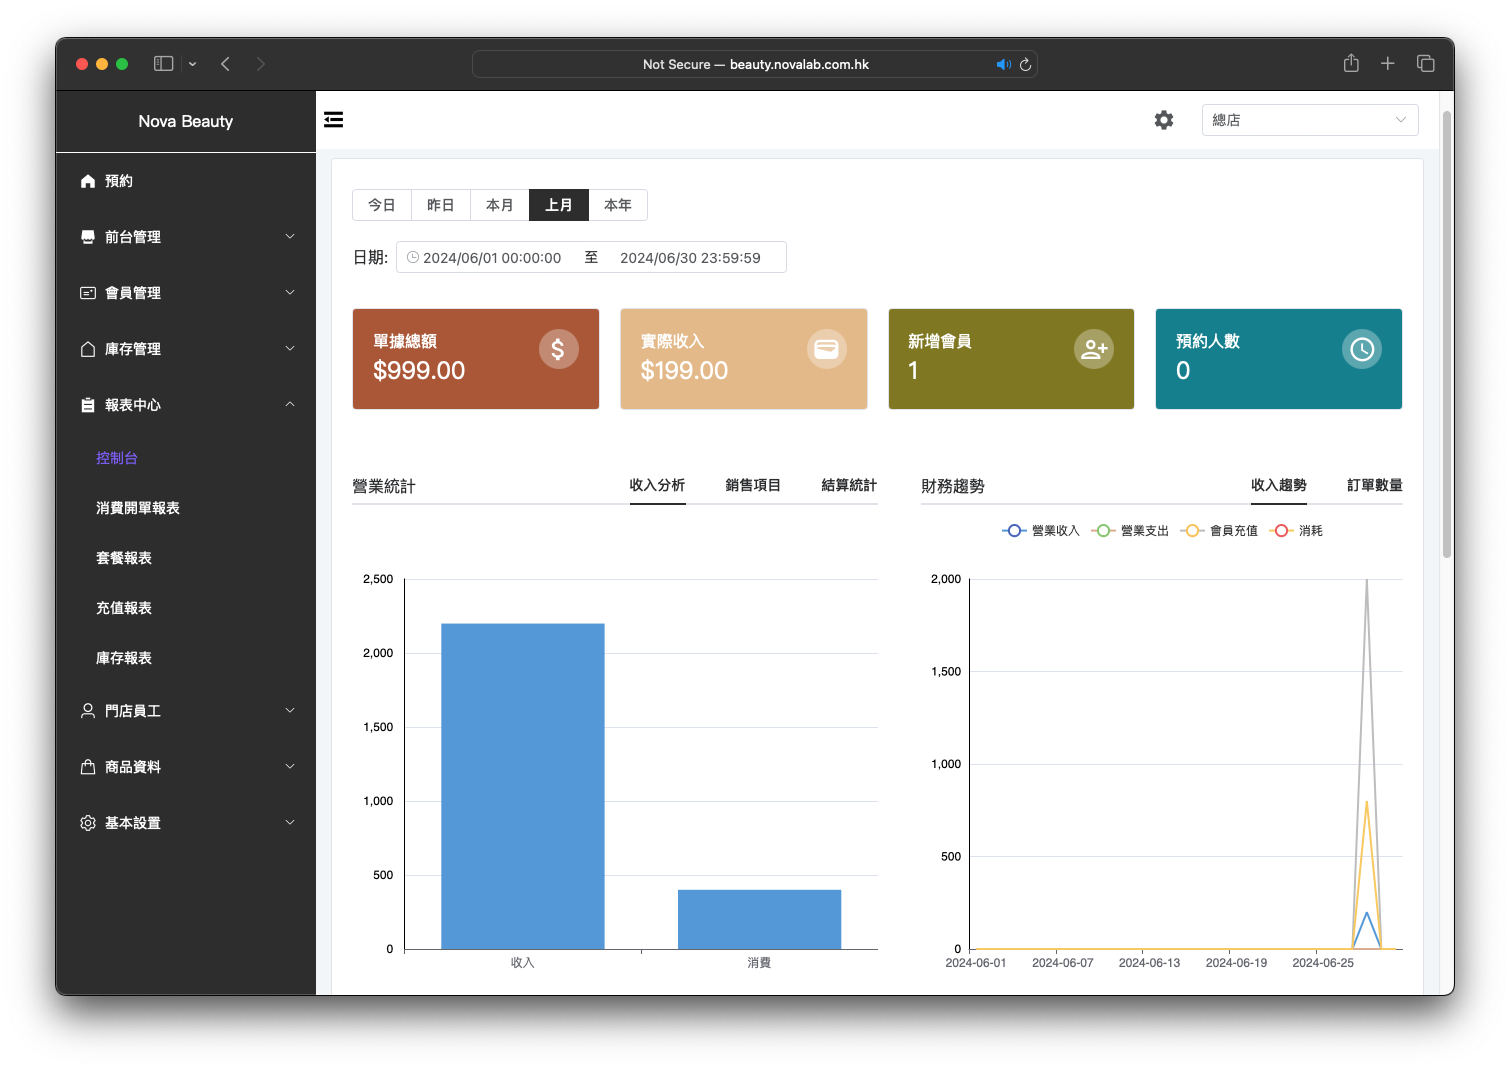Image resolution: width=1510 pixels, height=1069 pixels.
Task: Switch to 銷售項目 tab
Action: tap(753, 485)
